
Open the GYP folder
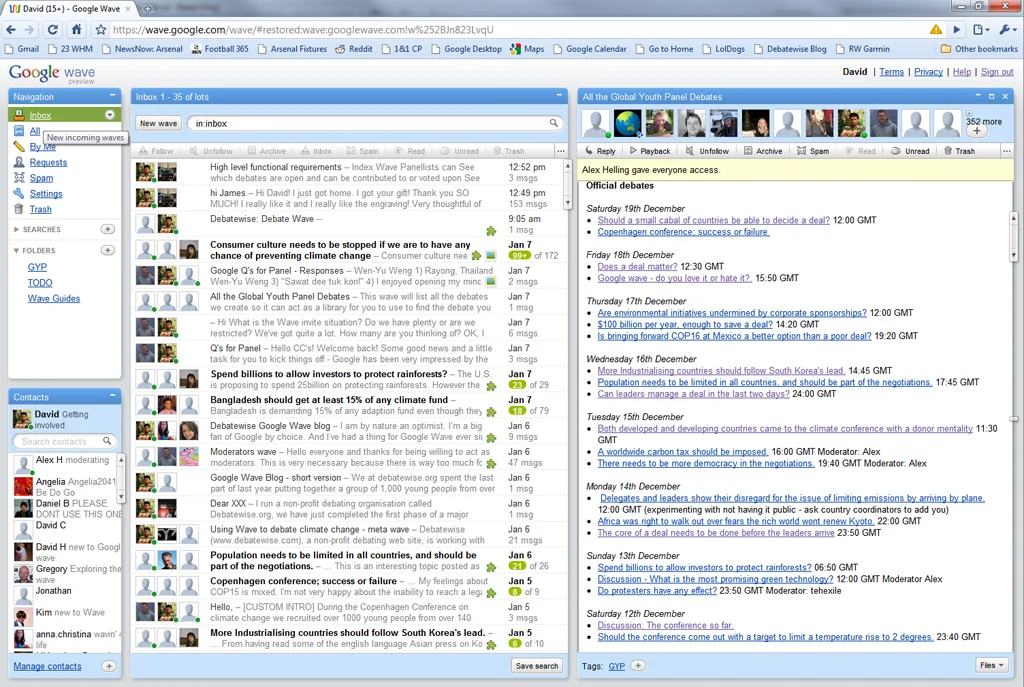pos(37,266)
